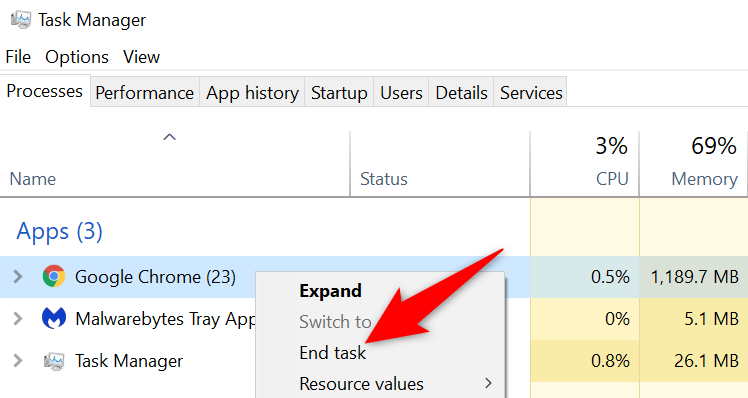Open the Options menu

[x=77, y=57]
